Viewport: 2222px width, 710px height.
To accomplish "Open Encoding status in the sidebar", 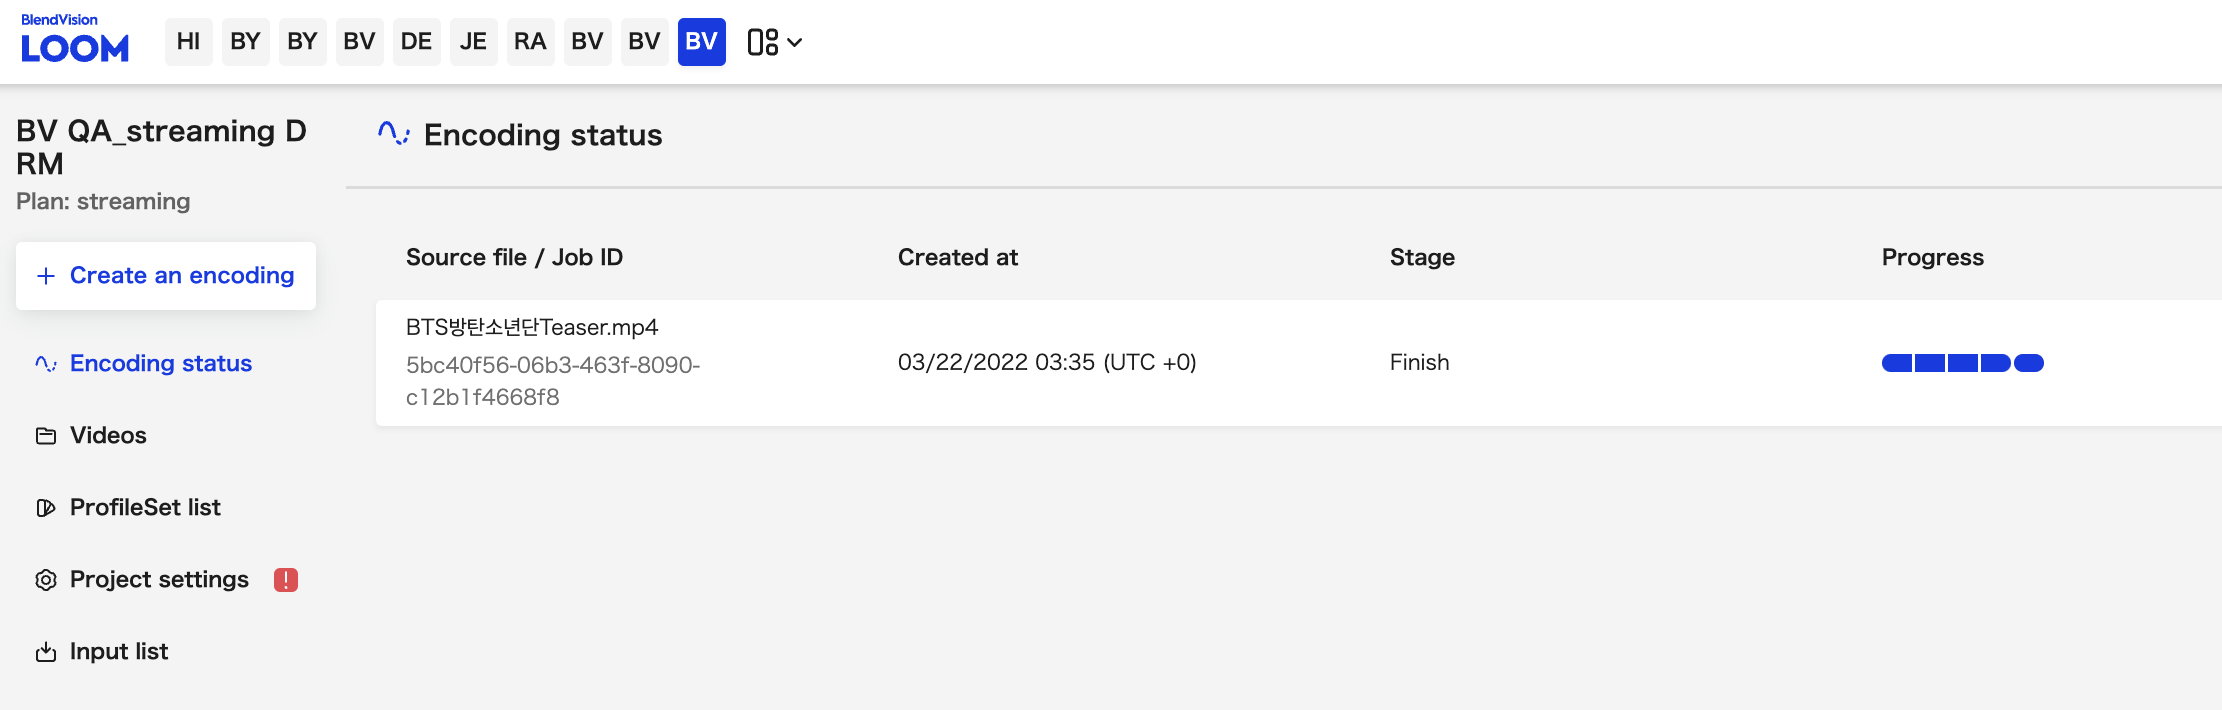I will click(x=160, y=363).
